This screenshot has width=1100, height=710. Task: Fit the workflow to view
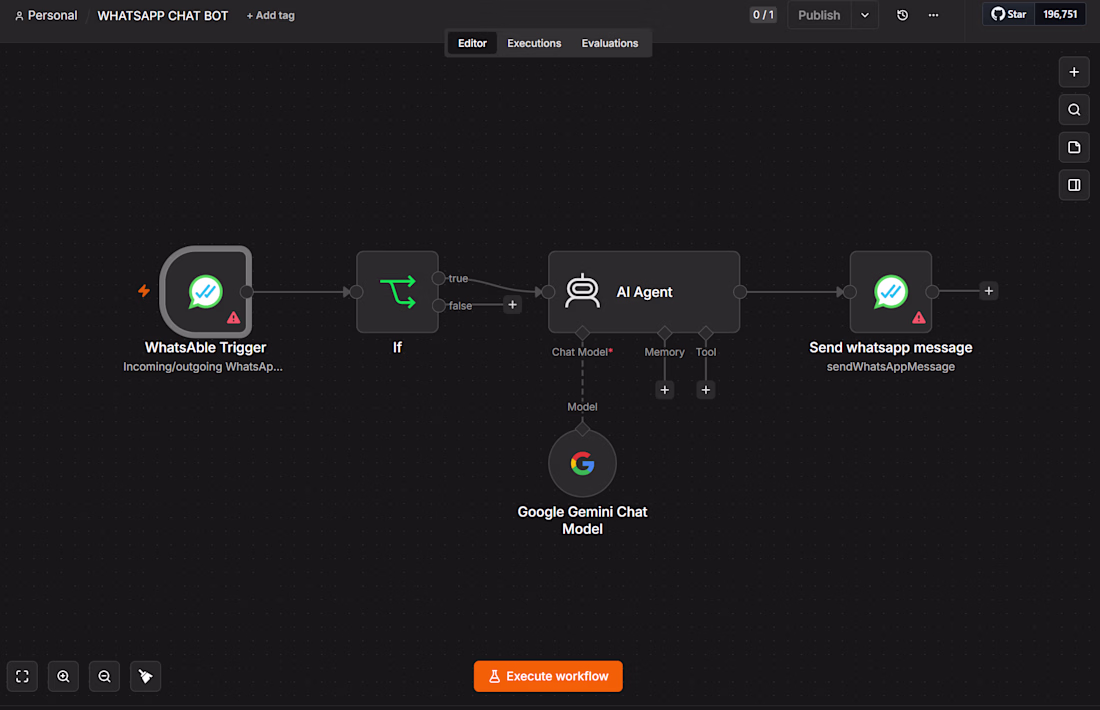(x=22, y=676)
